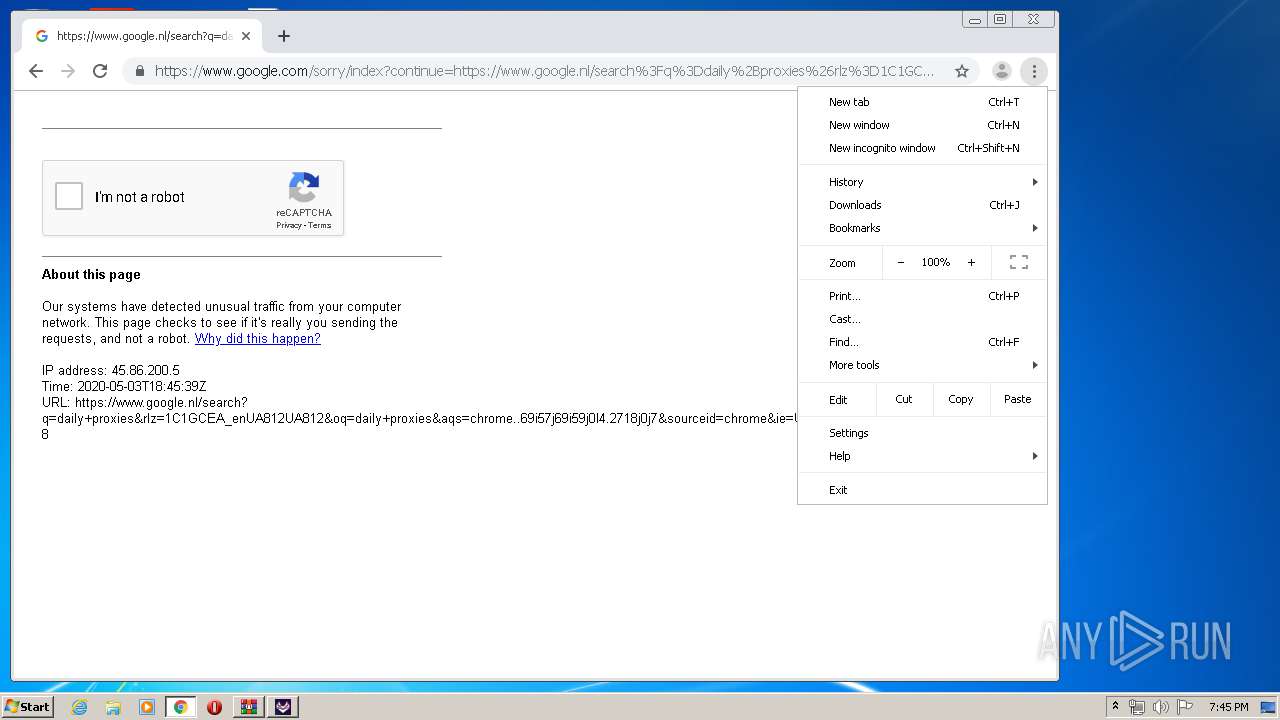Click the volume speaker tray icon
Image resolution: width=1280 pixels, height=720 pixels.
pos(1161,707)
